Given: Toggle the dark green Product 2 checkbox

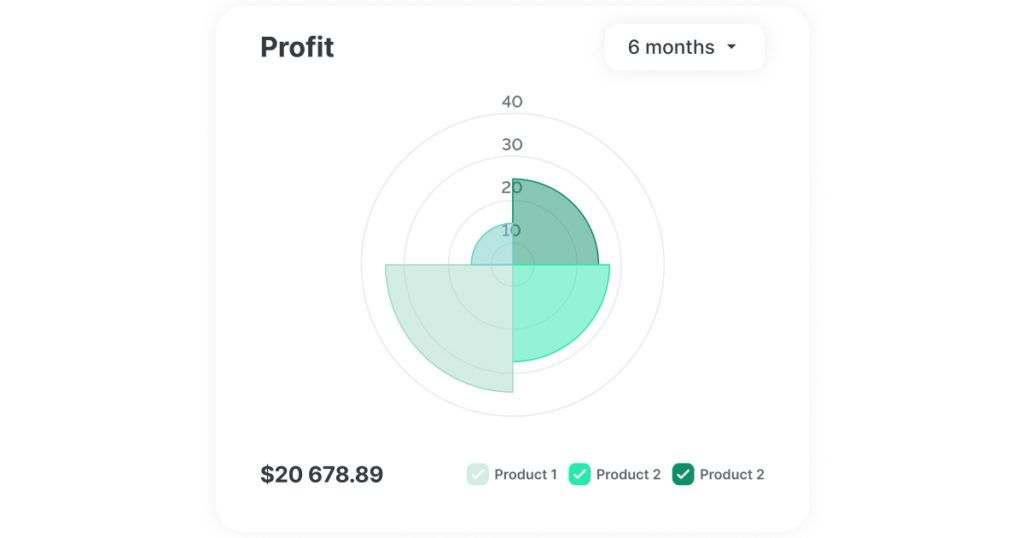Looking at the screenshot, I should coord(683,474).
